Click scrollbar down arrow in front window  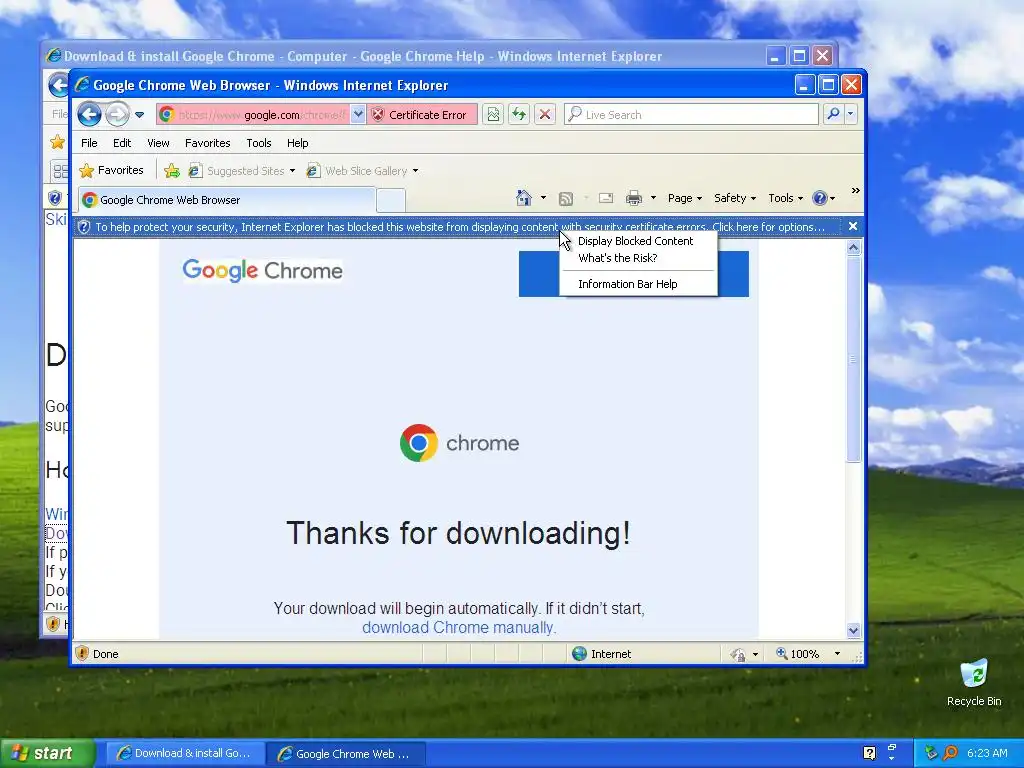click(854, 630)
